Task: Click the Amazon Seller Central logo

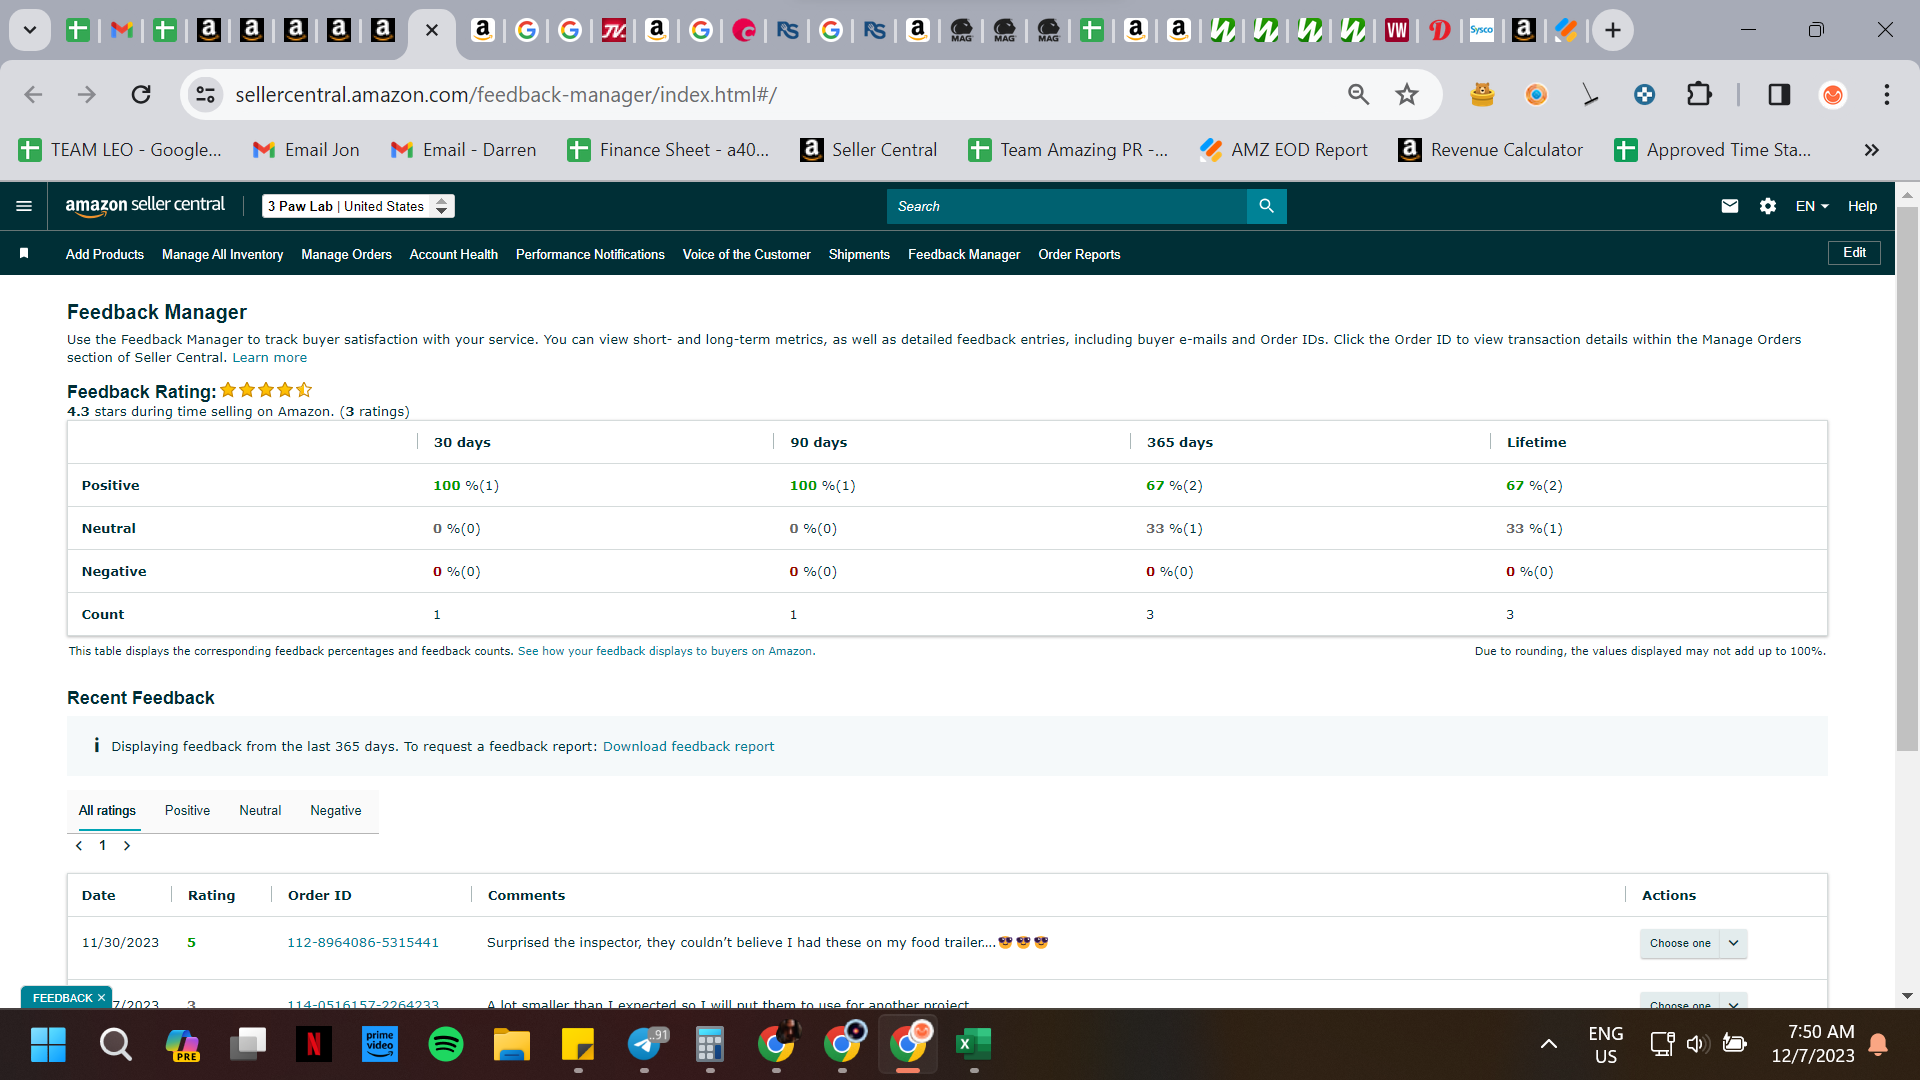Action: [145, 205]
